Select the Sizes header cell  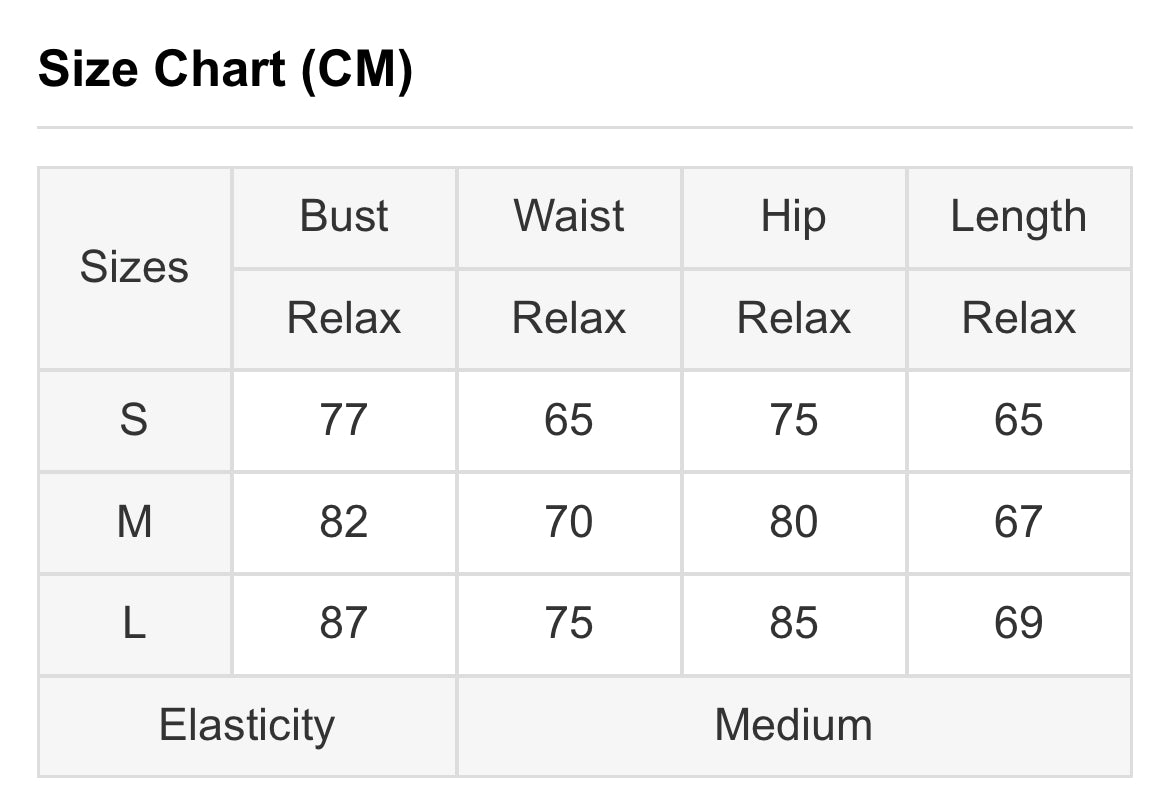134,268
